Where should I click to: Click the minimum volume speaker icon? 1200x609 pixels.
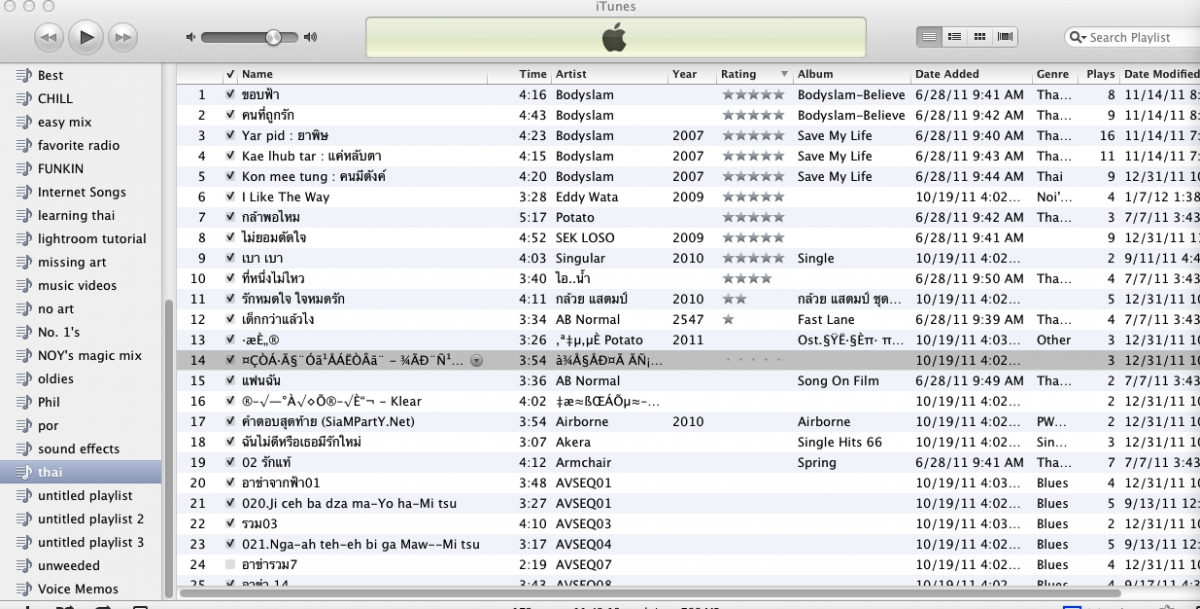pyautogui.click(x=190, y=38)
